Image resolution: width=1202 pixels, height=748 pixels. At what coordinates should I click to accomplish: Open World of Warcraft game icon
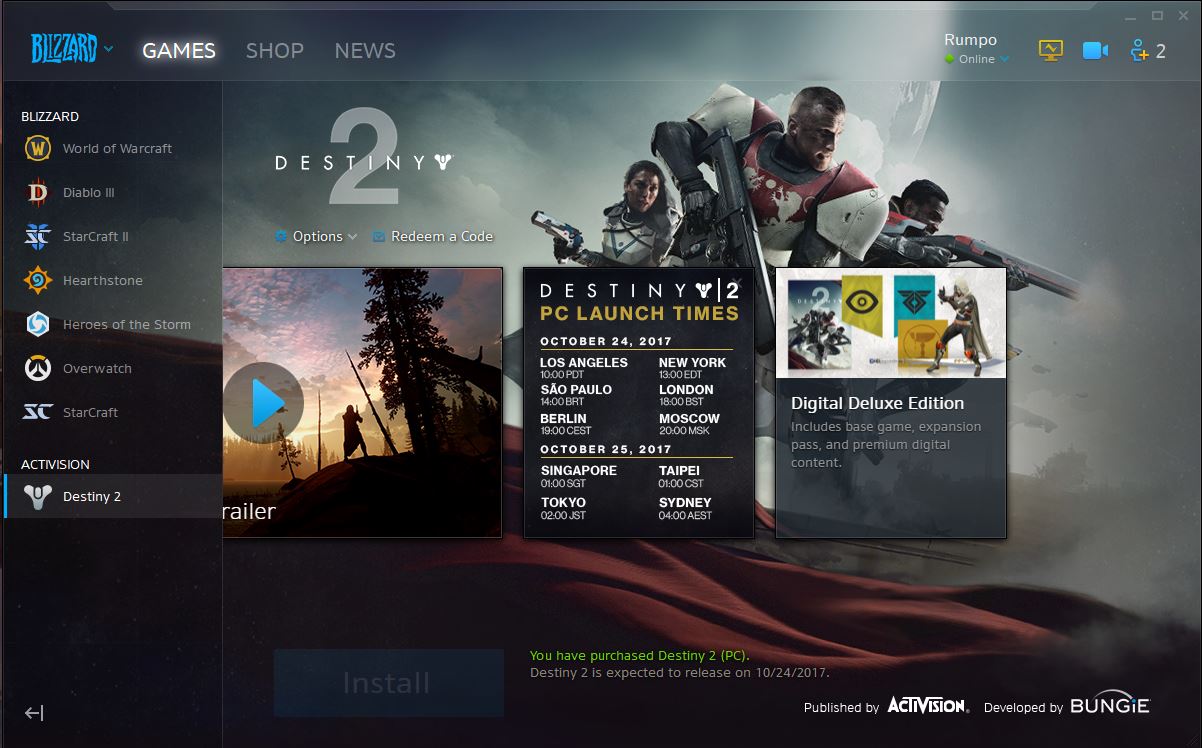point(38,148)
